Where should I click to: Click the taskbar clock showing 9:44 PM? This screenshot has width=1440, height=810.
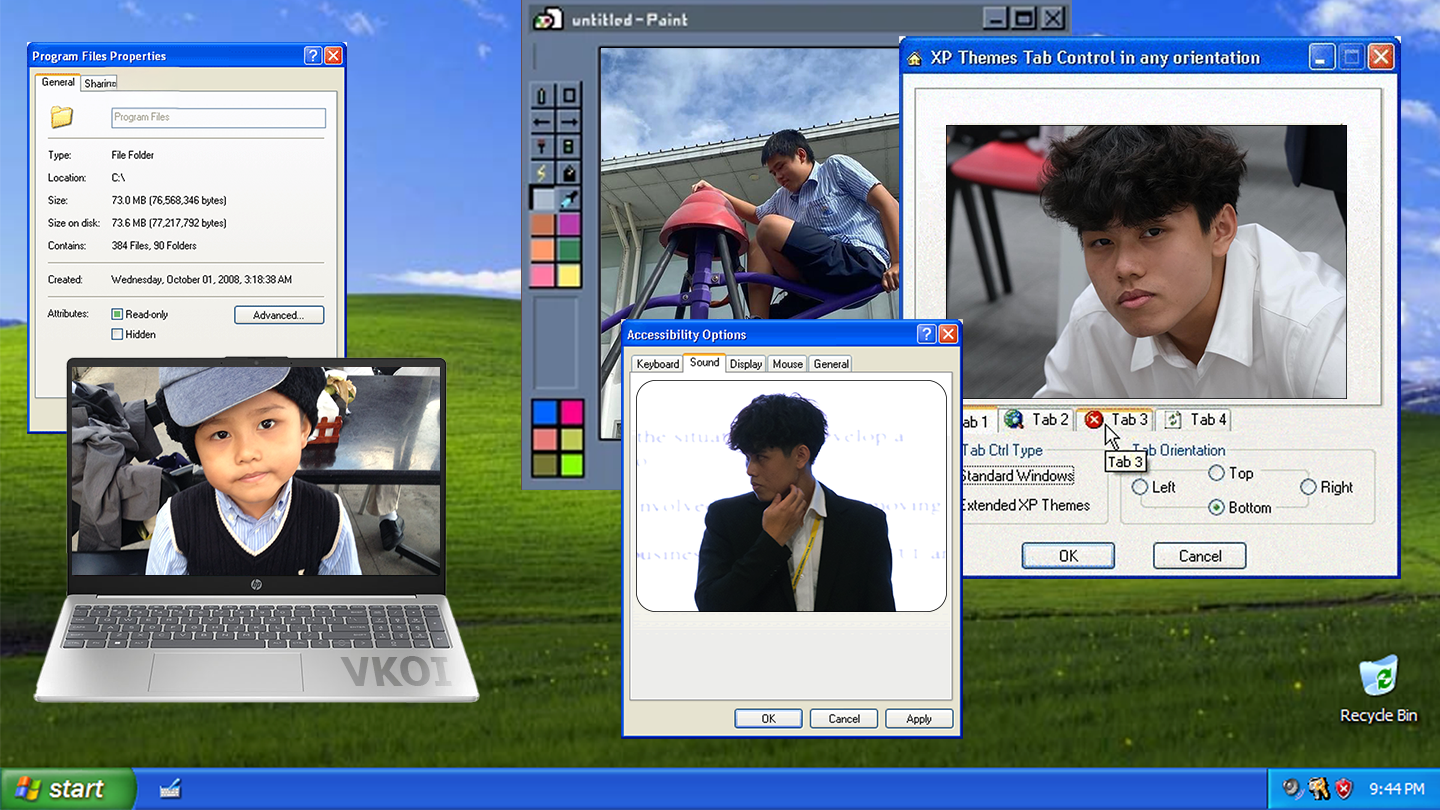click(1396, 789)
